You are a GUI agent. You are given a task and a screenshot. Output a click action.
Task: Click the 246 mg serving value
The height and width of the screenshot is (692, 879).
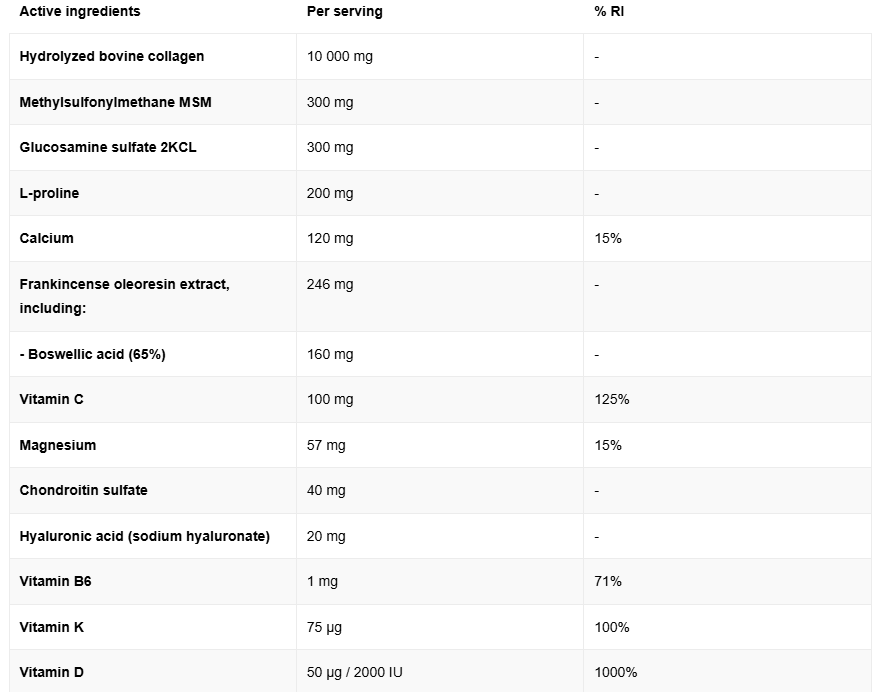point(330,284)
